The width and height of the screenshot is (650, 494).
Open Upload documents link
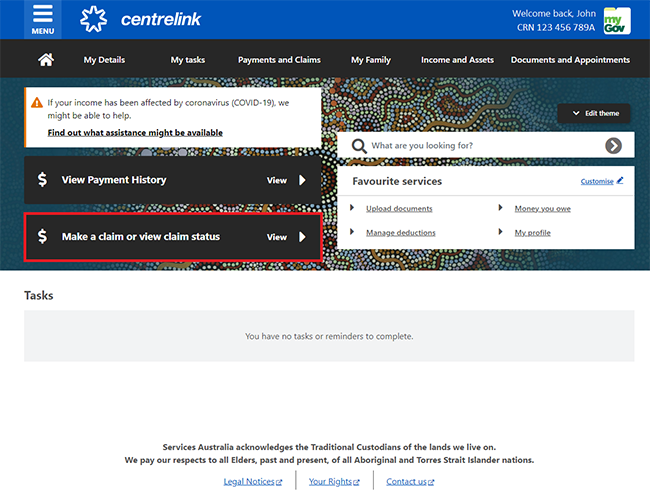pos(399,208)
